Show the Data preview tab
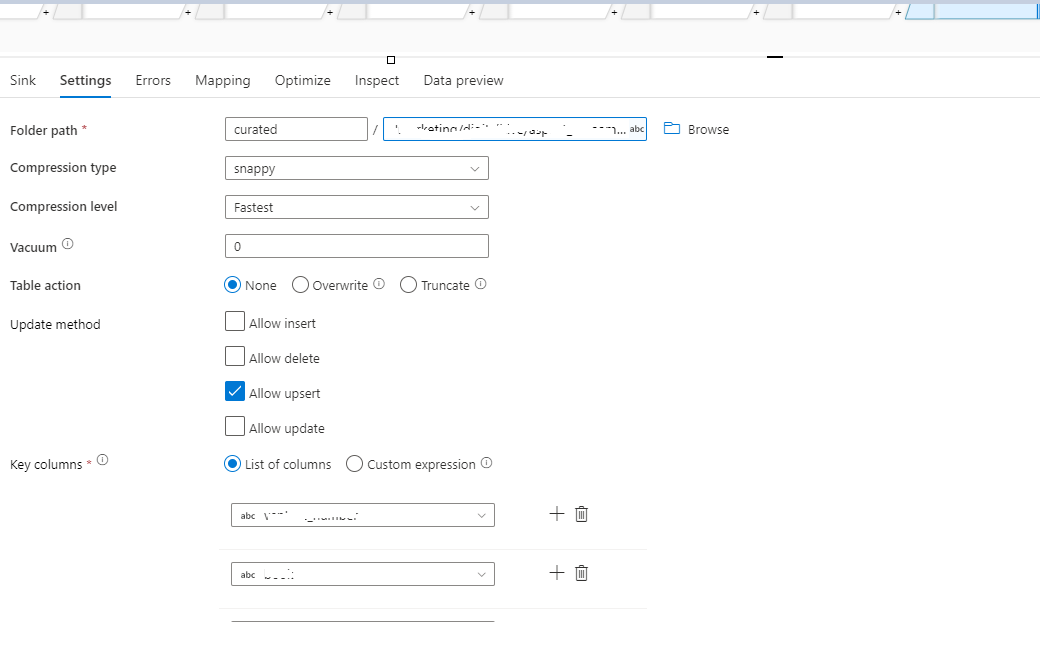The width and height of the screenshot is (1040, 652). click(x=464, y=80)
